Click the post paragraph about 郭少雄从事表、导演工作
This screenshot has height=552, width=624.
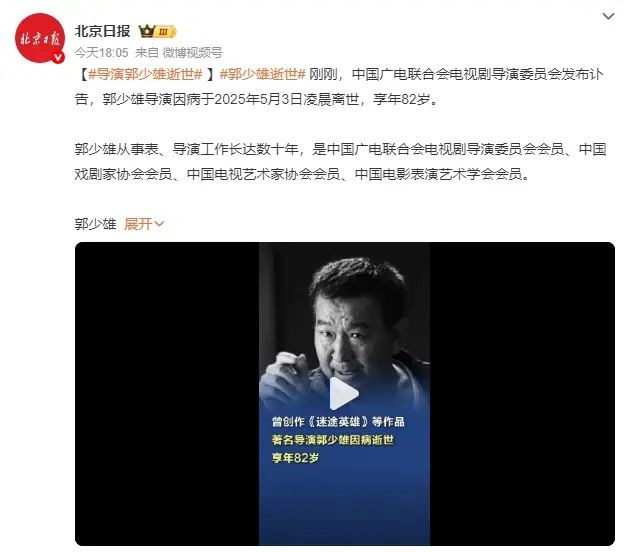click(340, 162)
